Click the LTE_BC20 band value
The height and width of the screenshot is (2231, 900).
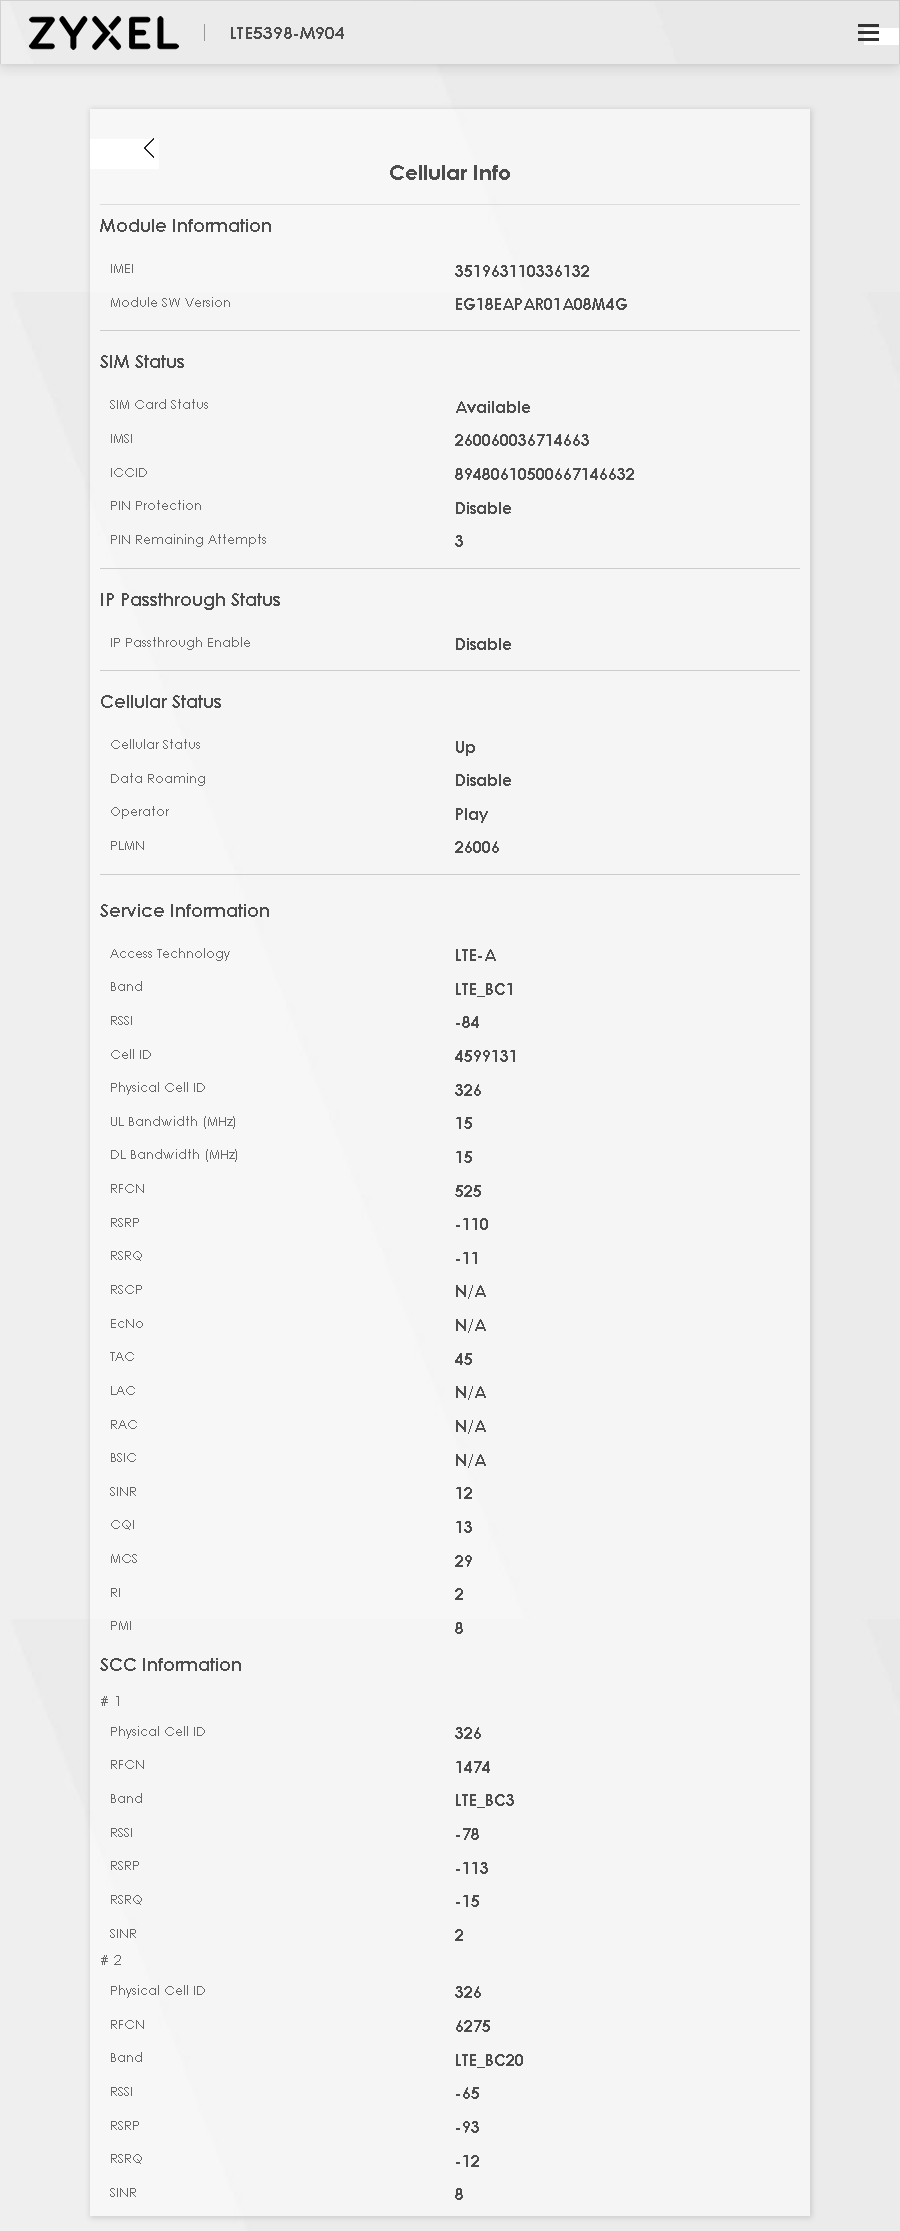point(489,2060)
